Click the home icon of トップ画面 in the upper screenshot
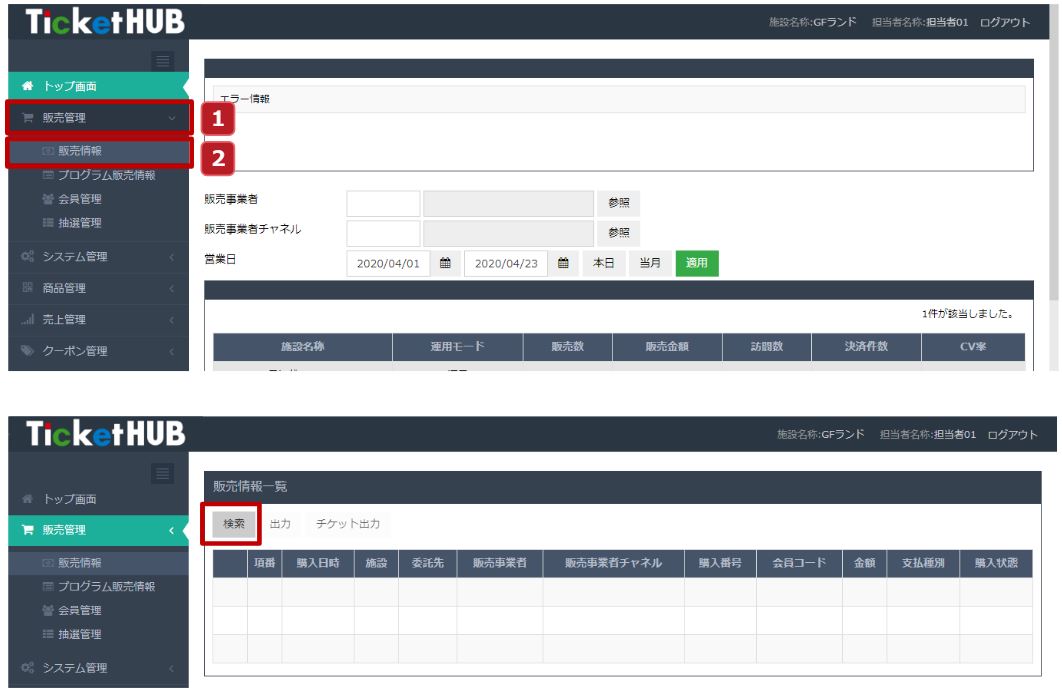Screen dimensions: 1062x692 point(27,87)
